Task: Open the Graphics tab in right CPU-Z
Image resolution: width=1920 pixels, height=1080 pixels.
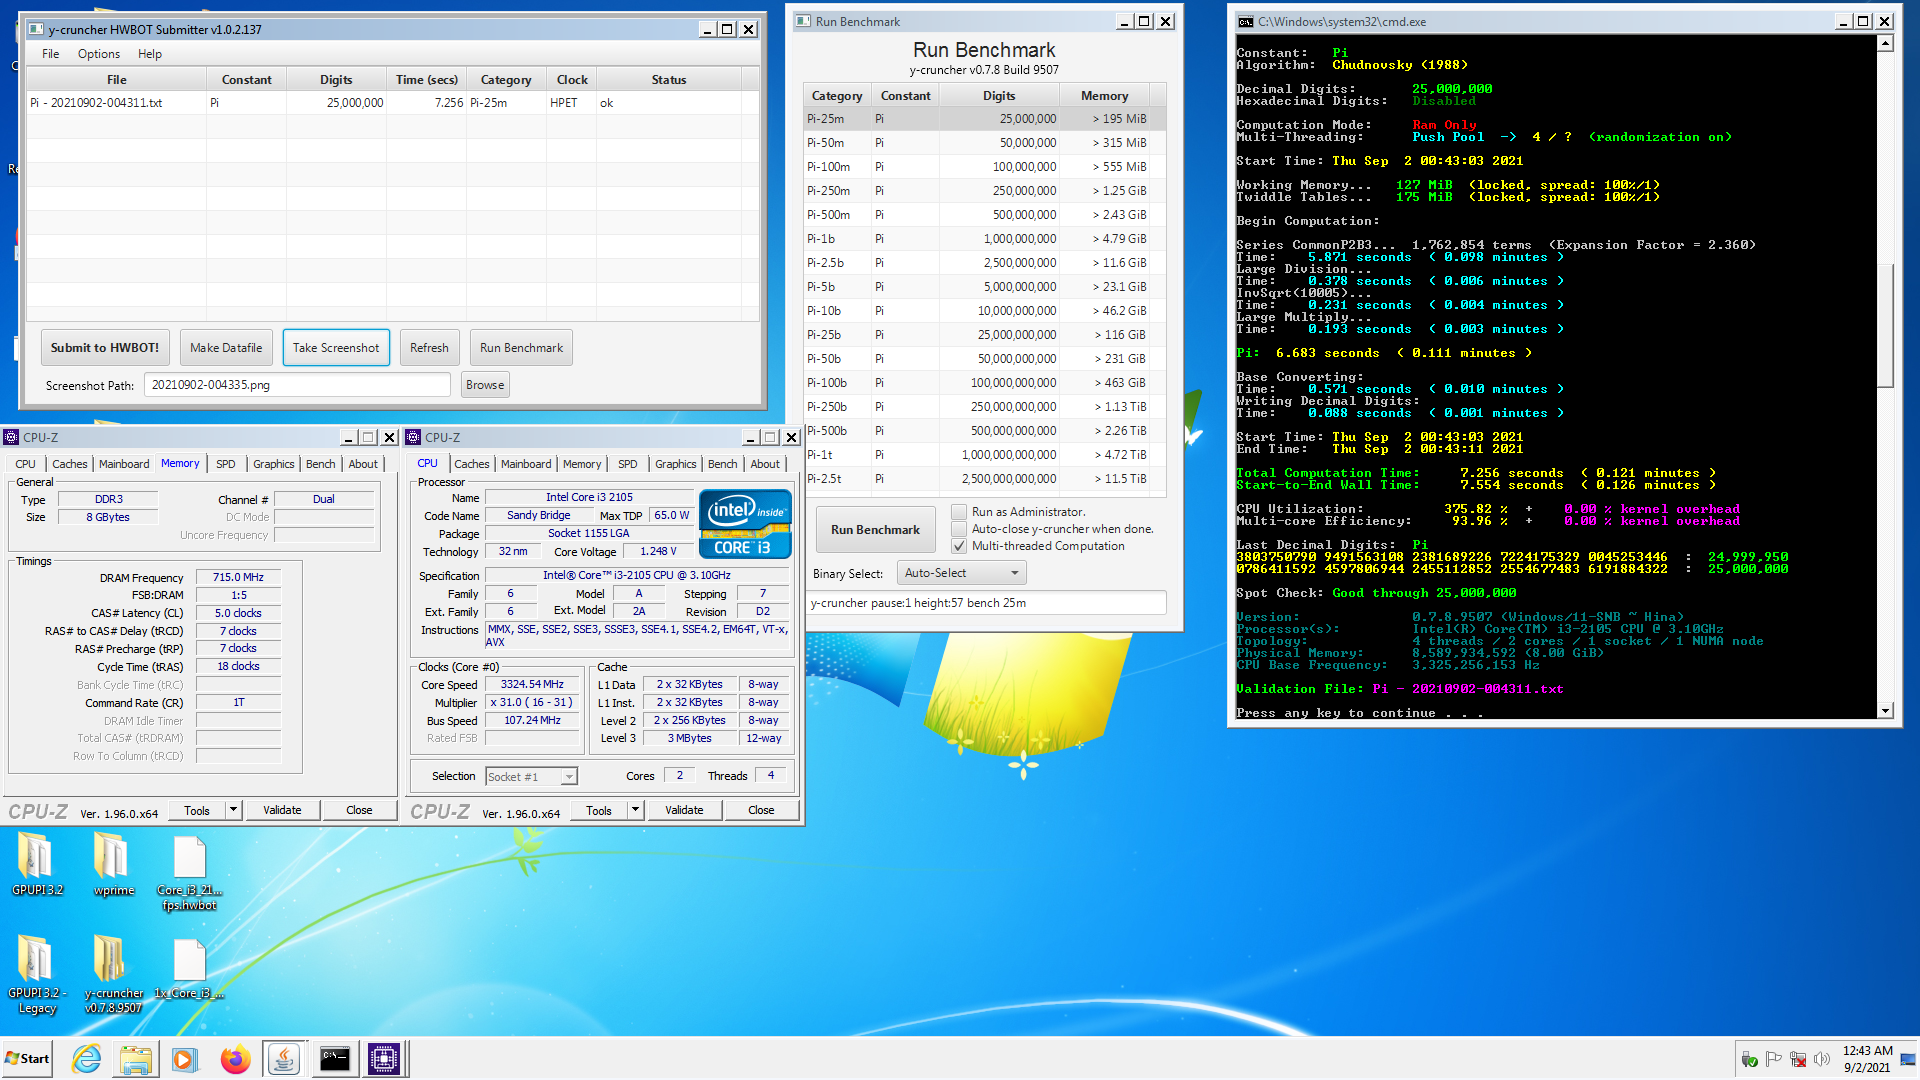Action: pyautogui.click(x=676, y=464)
